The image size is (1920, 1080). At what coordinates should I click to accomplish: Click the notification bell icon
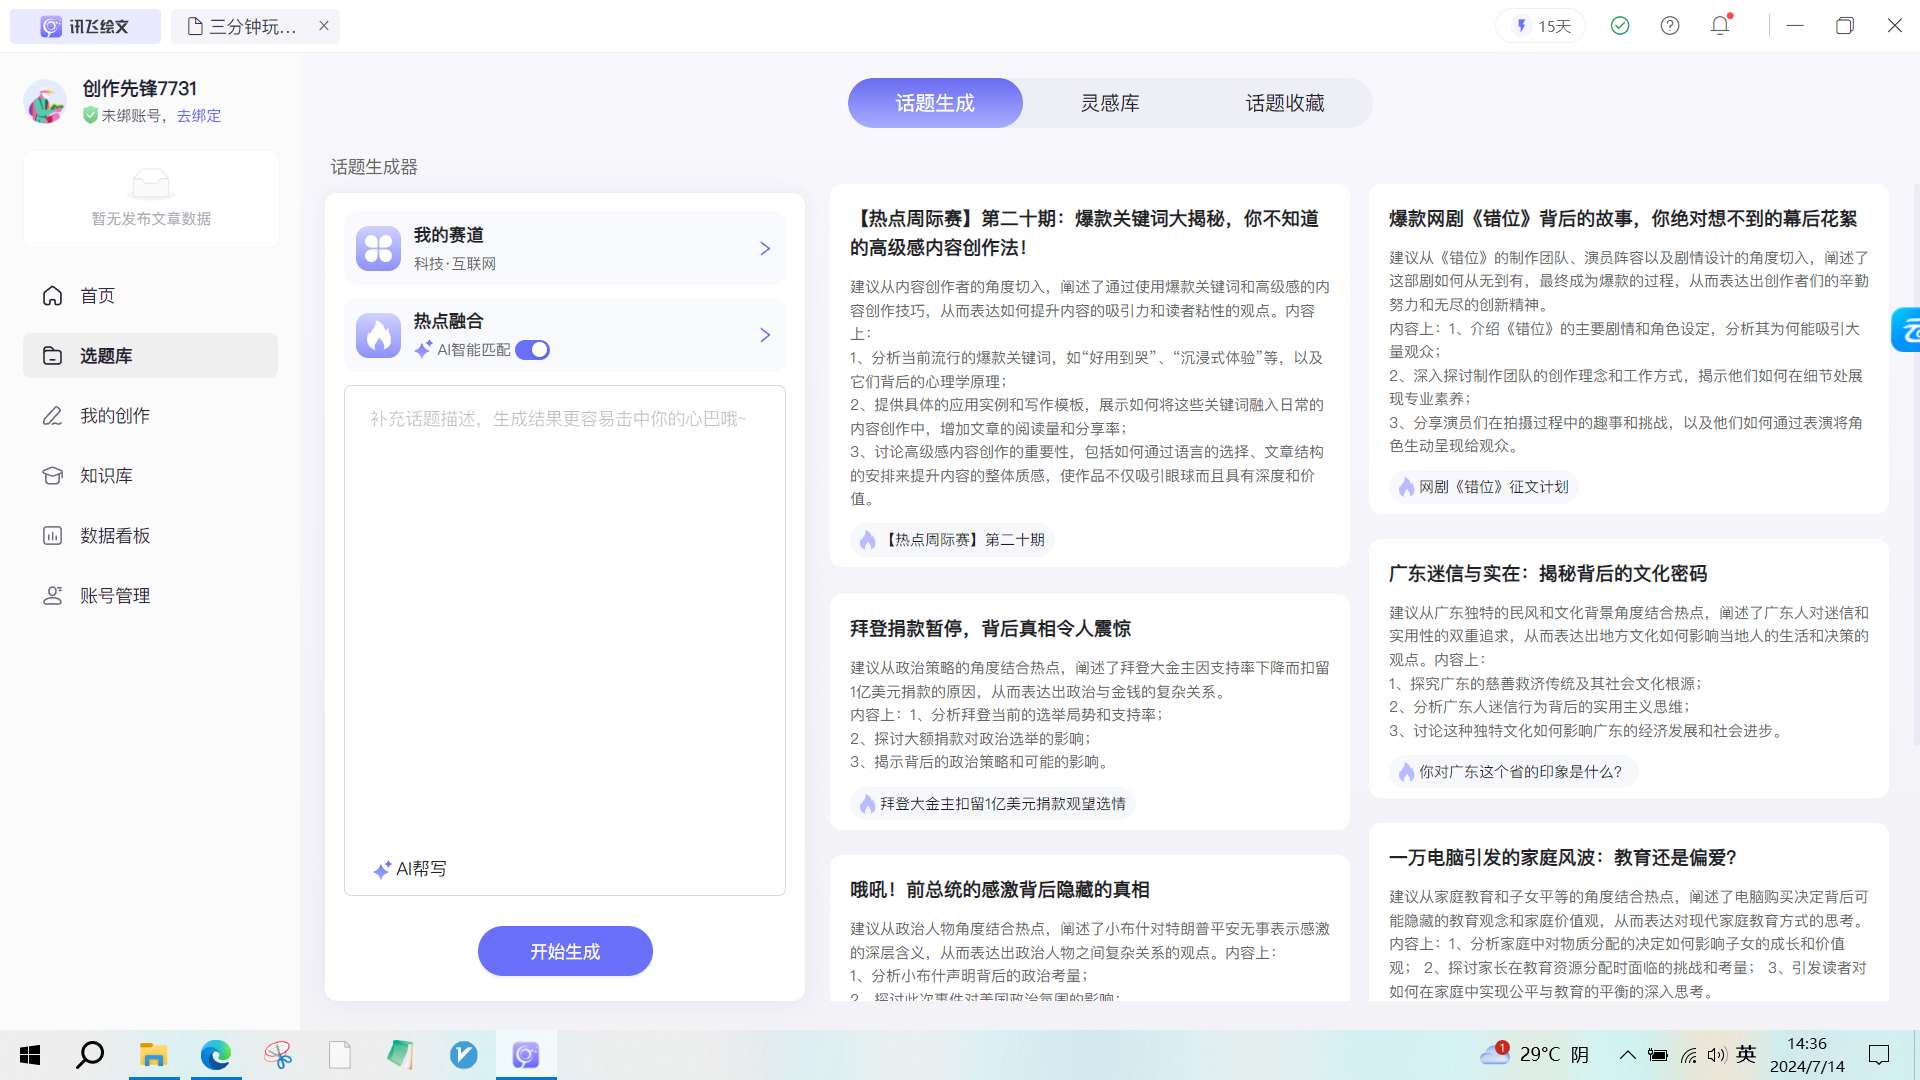pos(1720,26)
